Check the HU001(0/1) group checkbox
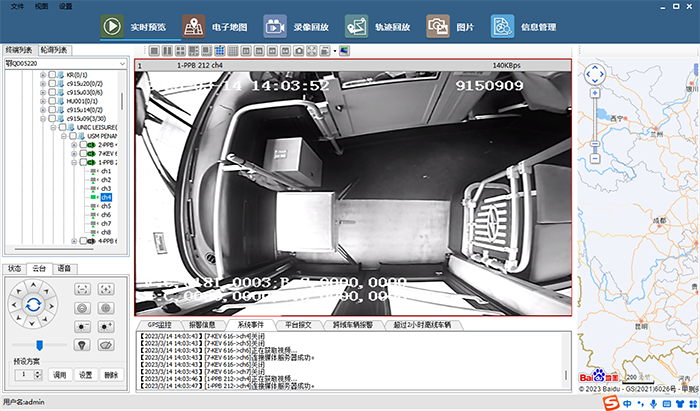This screenshot has width=700, height=411. (52, 101)
